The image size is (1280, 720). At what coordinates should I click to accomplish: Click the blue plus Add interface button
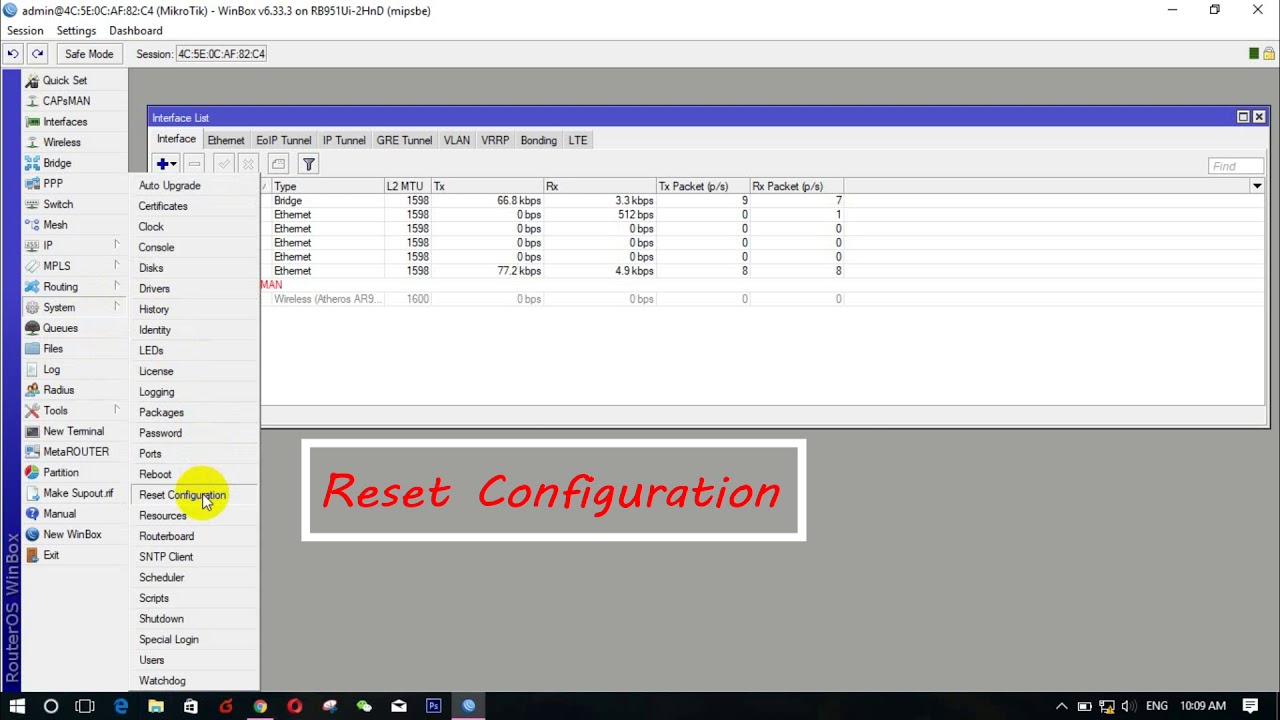point(165,164)
